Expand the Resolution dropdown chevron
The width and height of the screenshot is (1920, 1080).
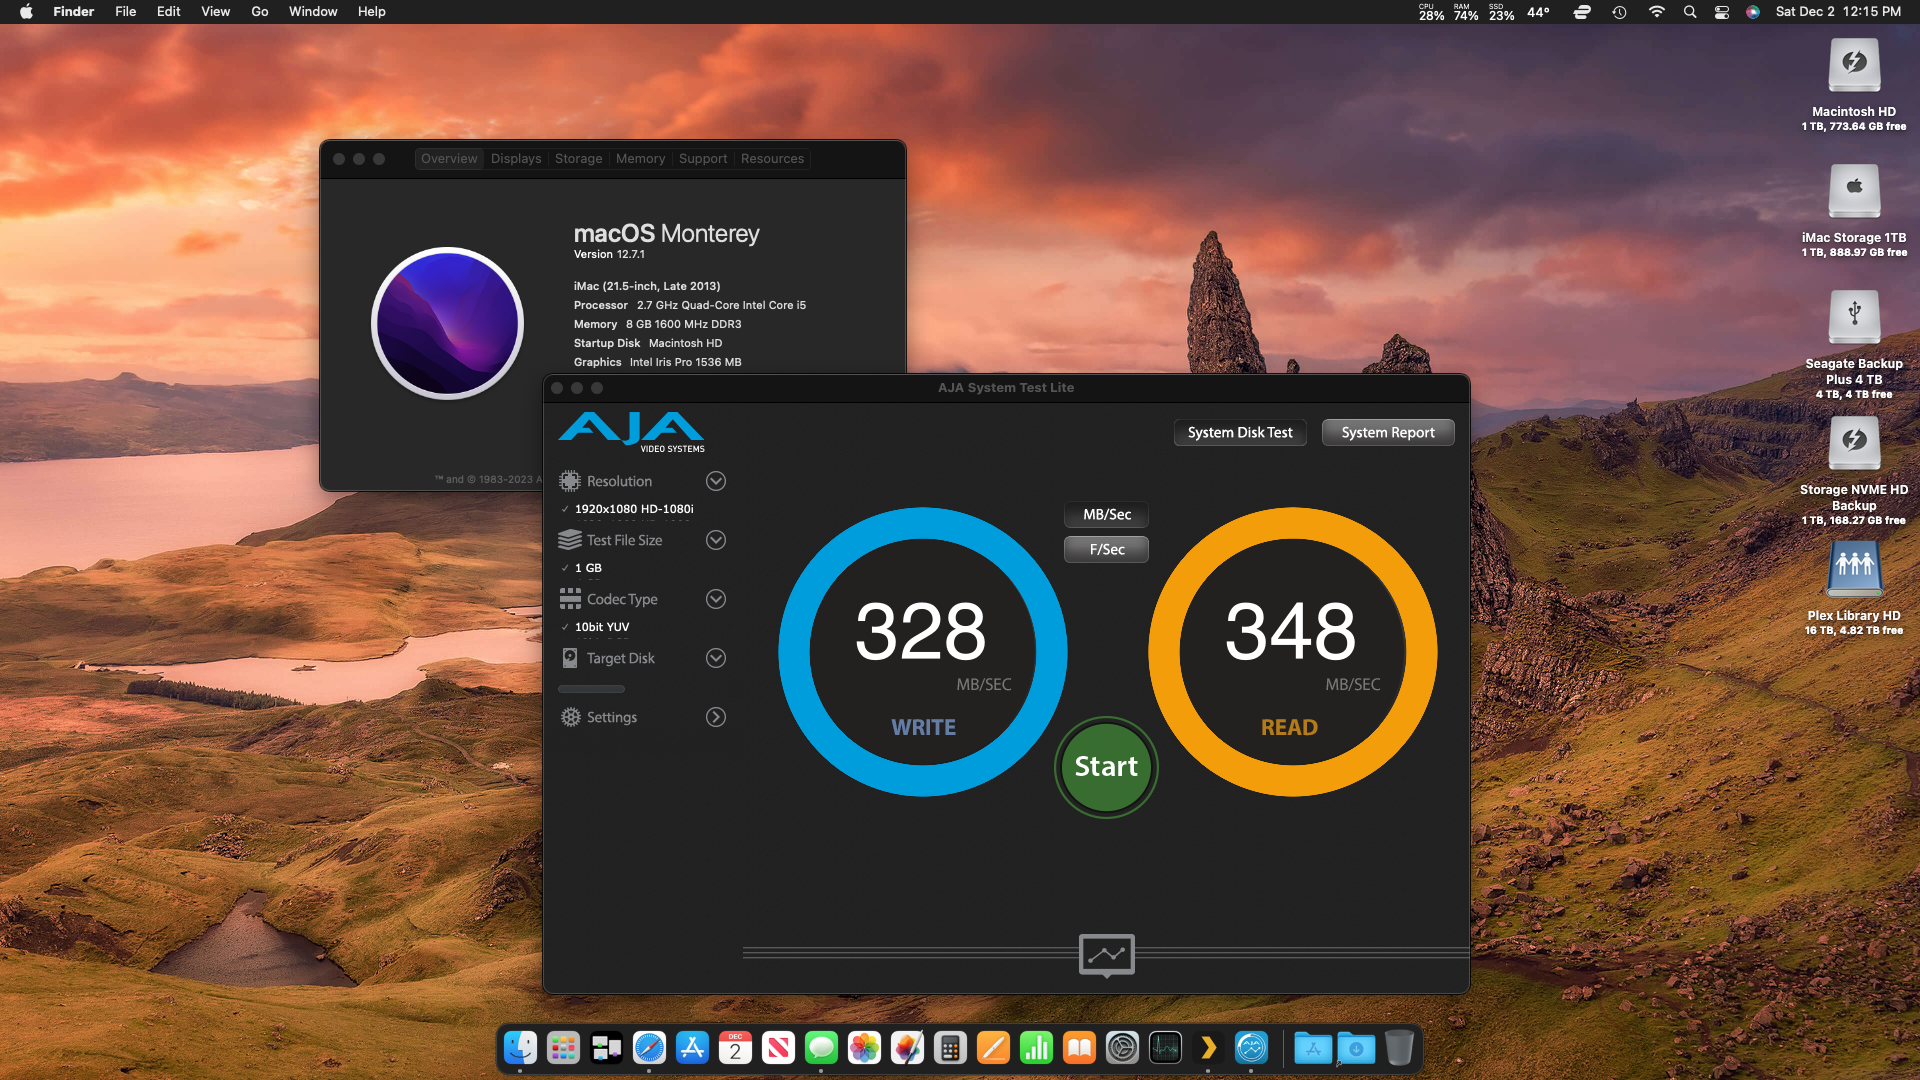tap(716, 481)
